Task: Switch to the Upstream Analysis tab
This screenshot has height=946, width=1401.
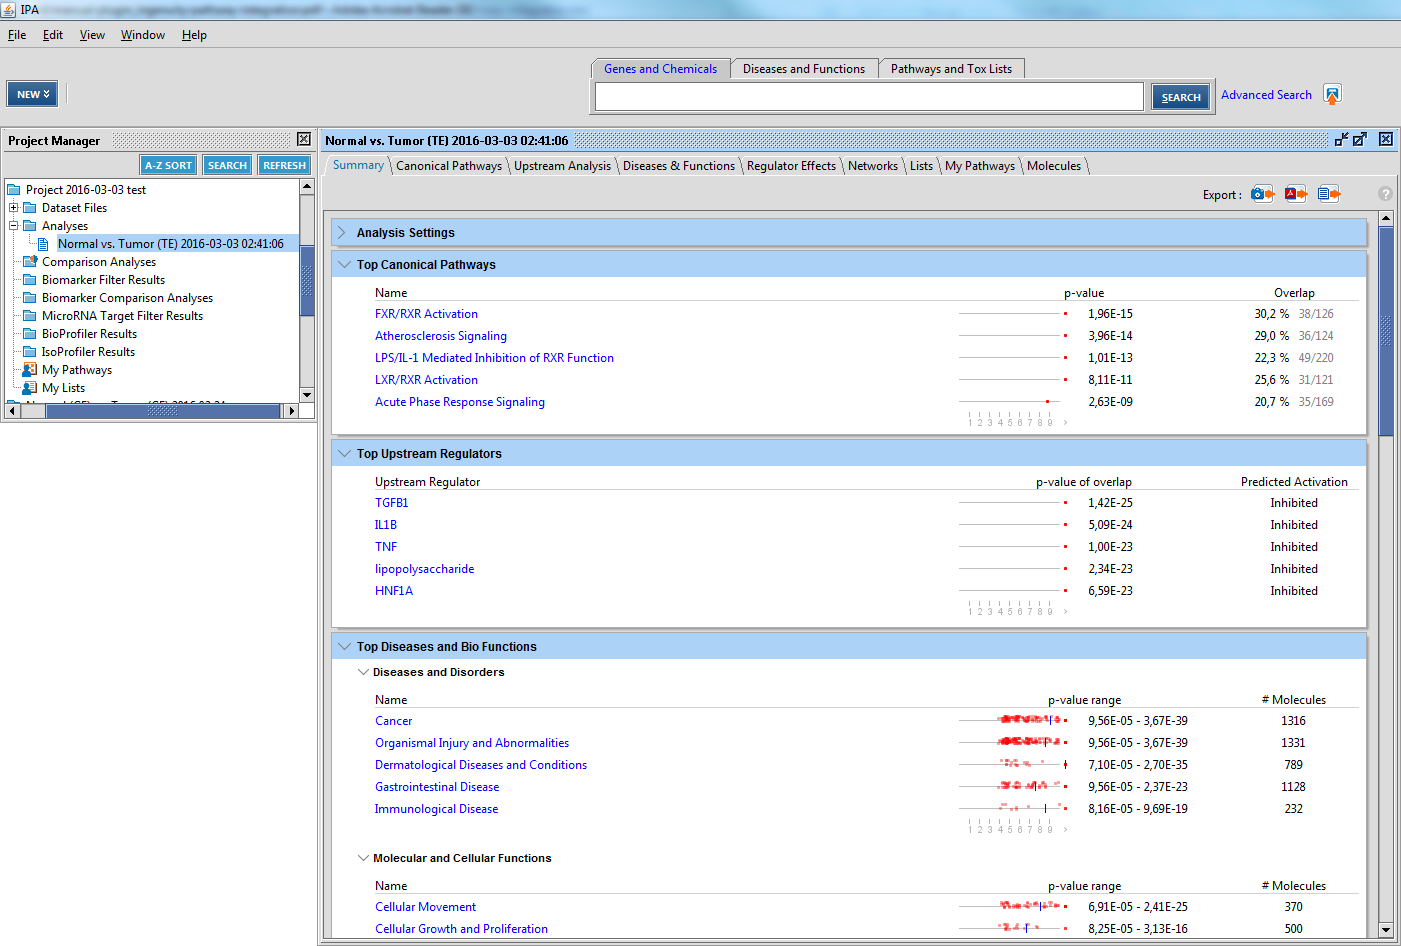Action: pos(562,166)
